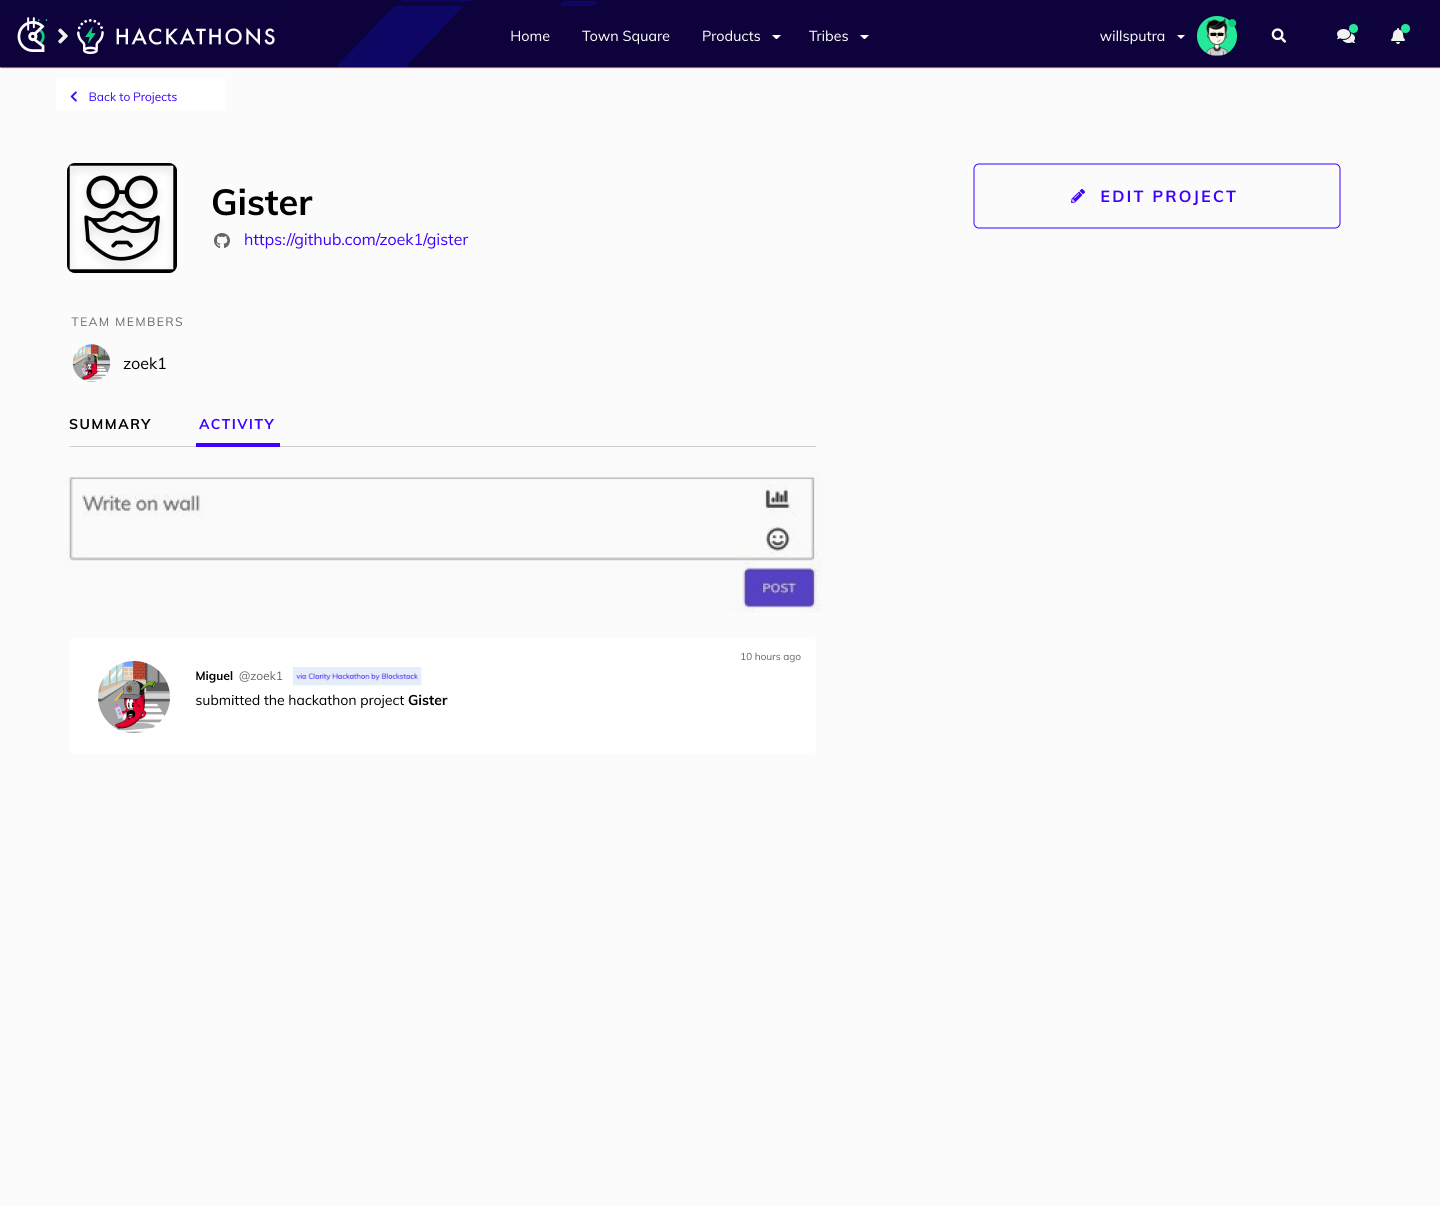Click the willsputra profile avatar

tap(1217, 36)
